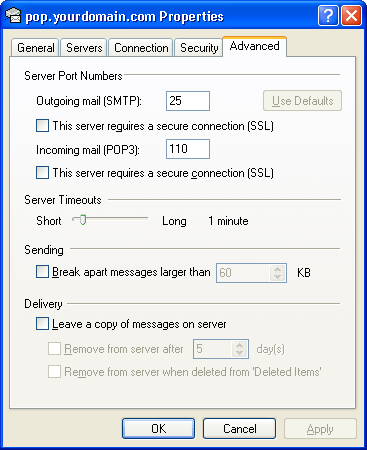This screenshot has width=367, height=450.
Task: Decrease the message size KB spinner down arrow
Action: (277, 277)
